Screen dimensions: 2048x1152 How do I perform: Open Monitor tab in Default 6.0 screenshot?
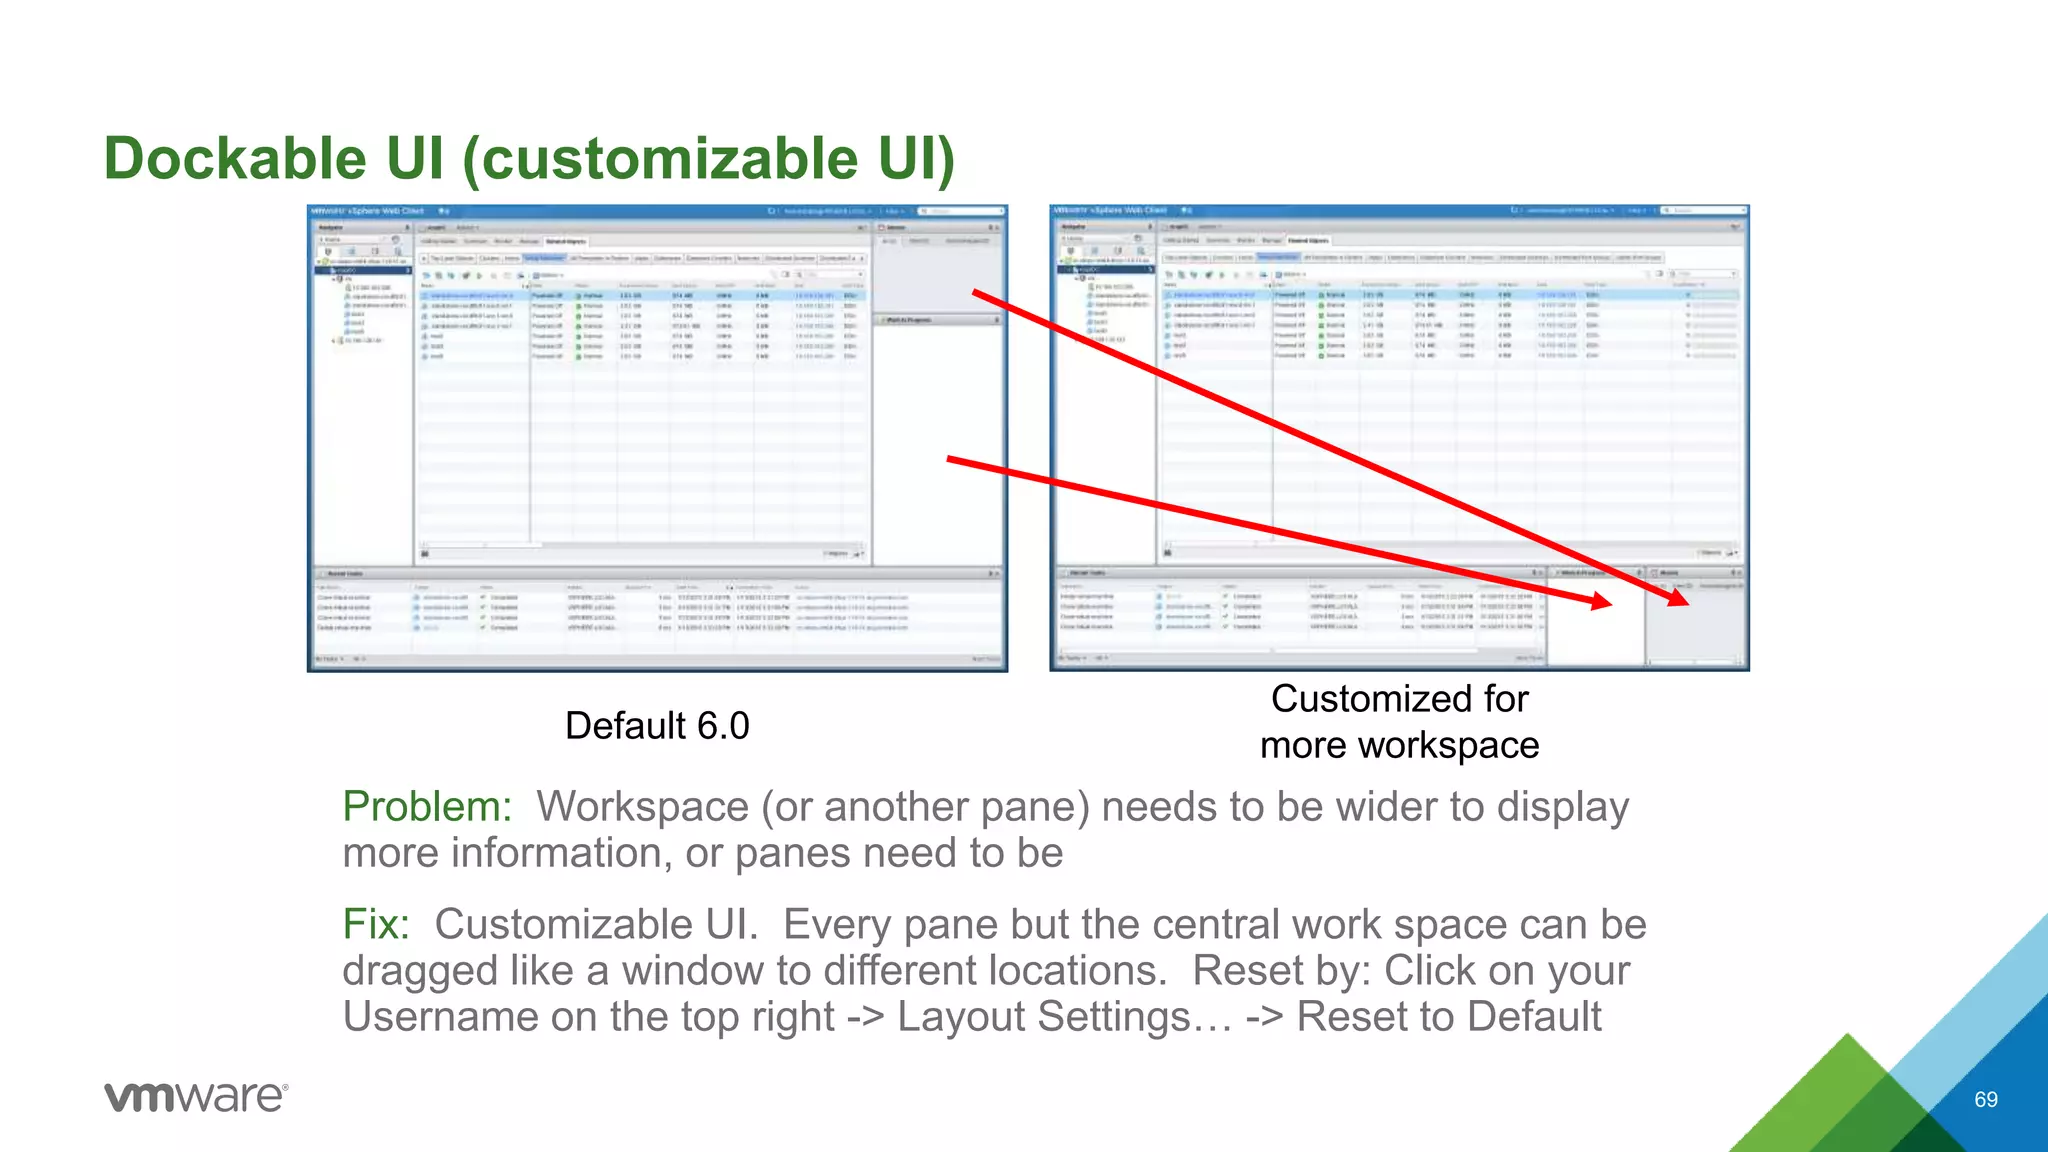point(503,241)
